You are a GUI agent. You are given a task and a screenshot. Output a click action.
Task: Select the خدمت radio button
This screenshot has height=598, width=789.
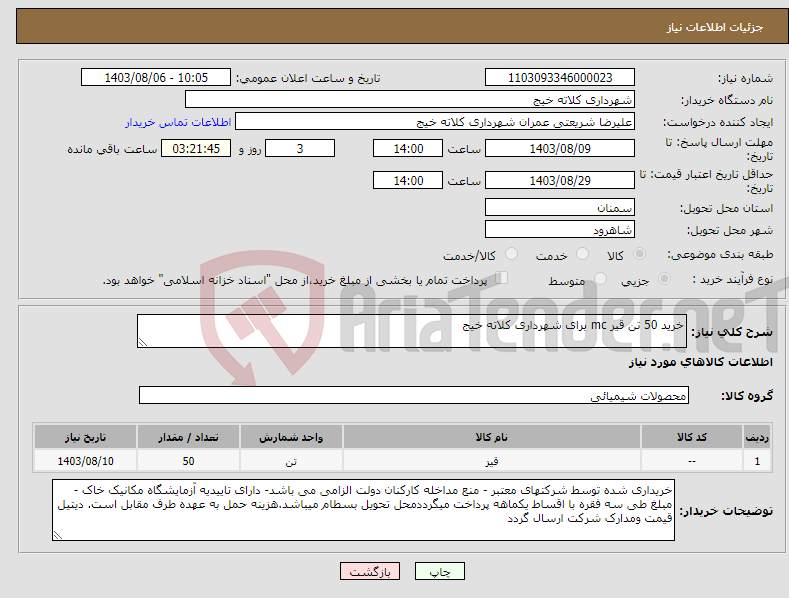582,254
